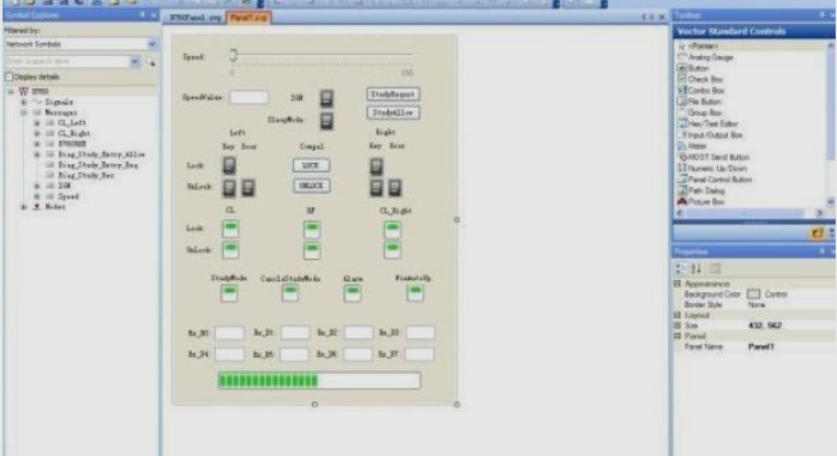Select the Meter control in toolbox
Viewport: 837px width, 456px height.
[697, 145]
